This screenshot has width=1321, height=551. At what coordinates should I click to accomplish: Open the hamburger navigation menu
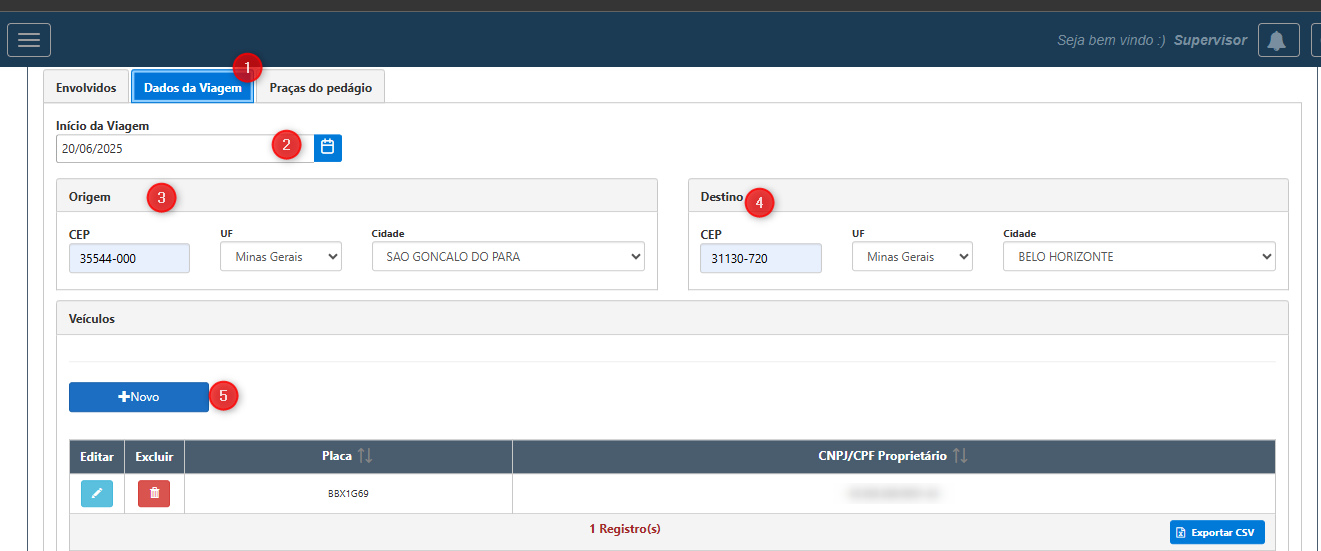click(x=29, y=40)
